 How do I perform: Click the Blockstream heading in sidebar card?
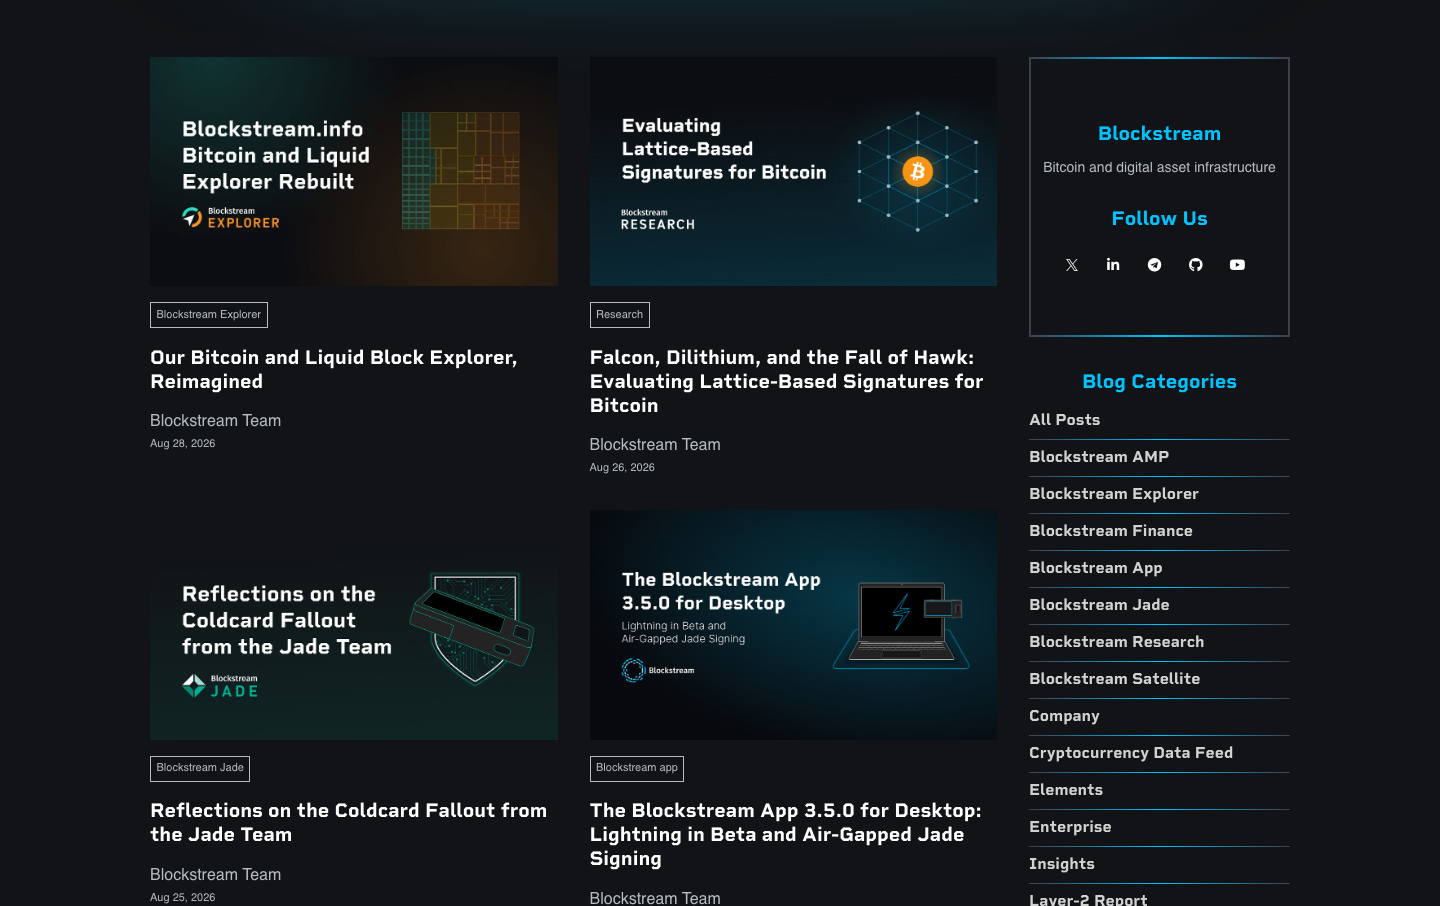(x=1159, y=134)
